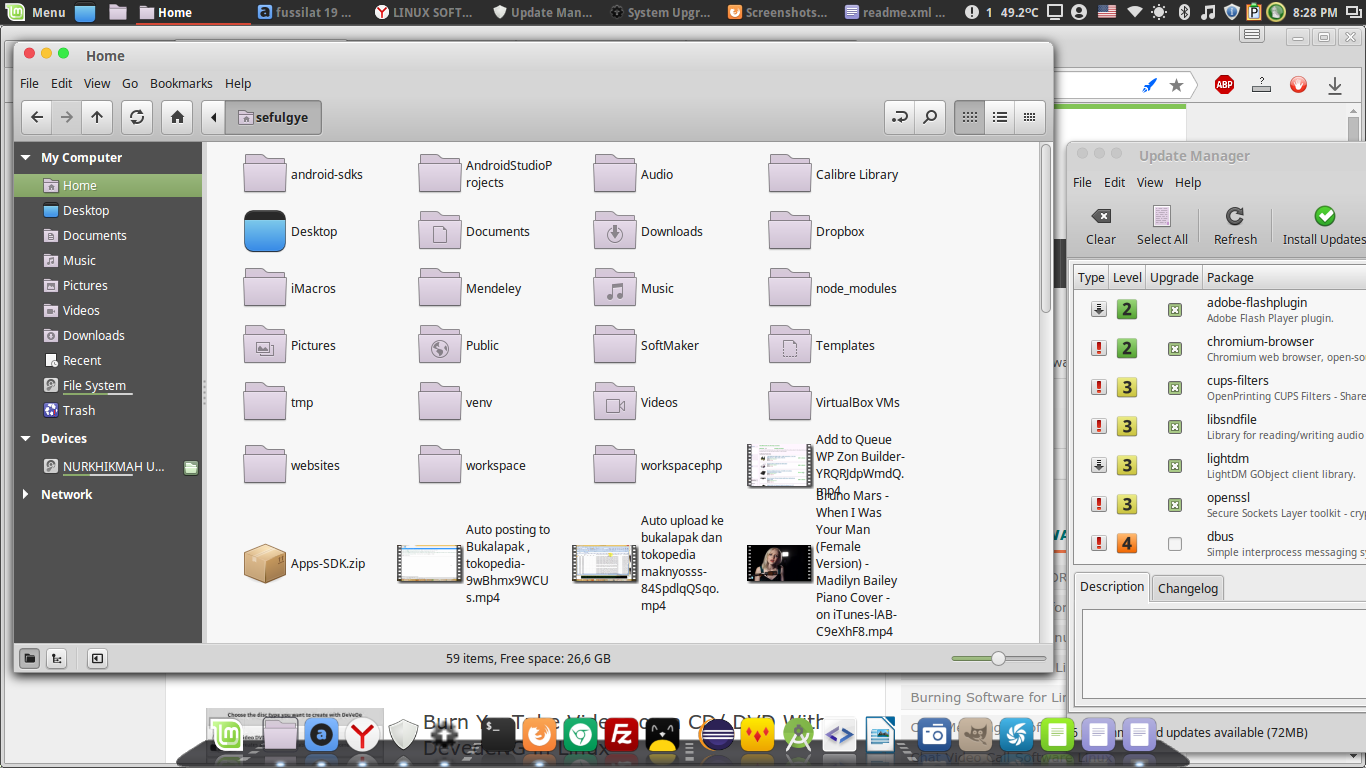Select Dropbox folder
1366x768 pixels.
tap(817, 231)
